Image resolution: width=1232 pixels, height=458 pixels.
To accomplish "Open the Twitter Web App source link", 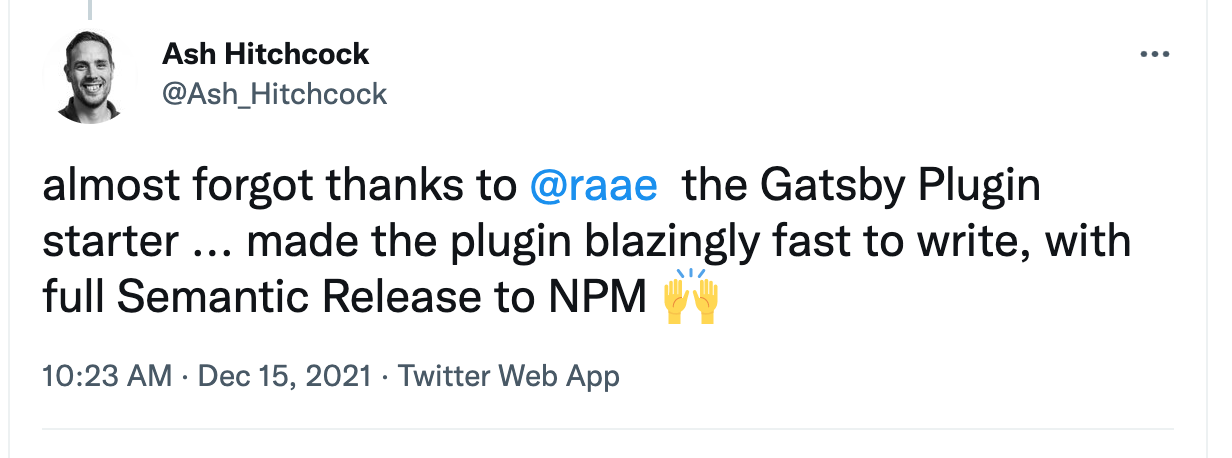I will tap(509, 376).
